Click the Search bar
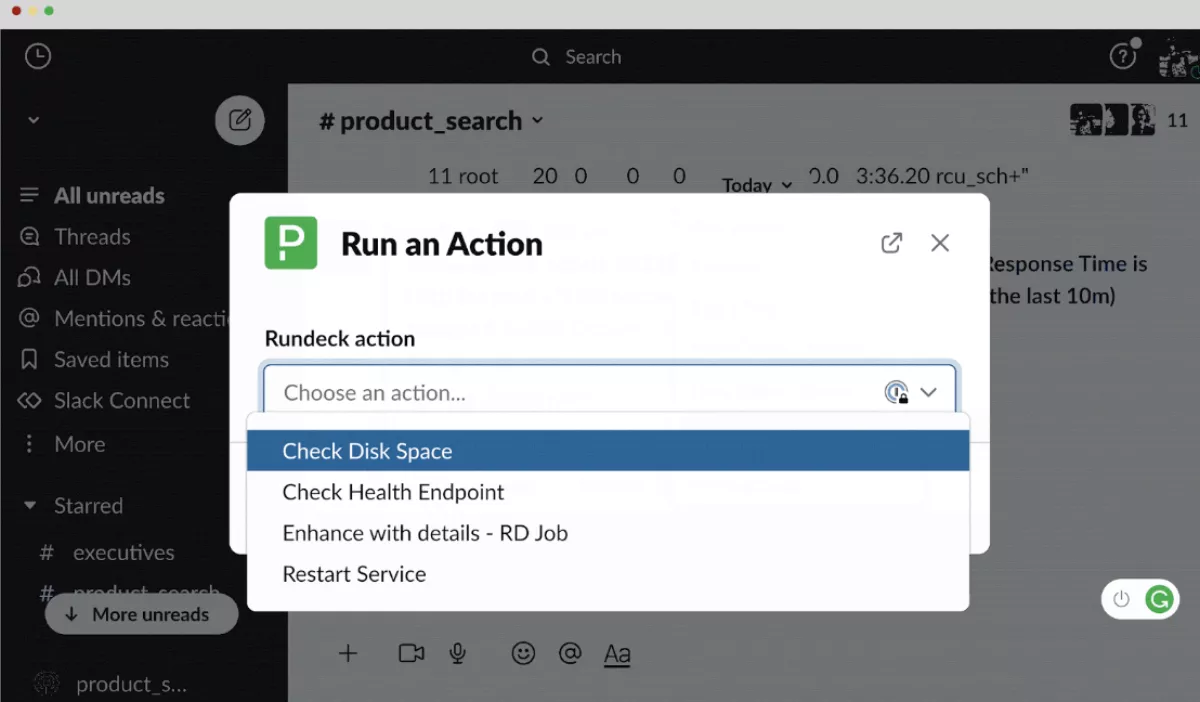Screen dimensions: 1200x702 (x=577, y=57)
